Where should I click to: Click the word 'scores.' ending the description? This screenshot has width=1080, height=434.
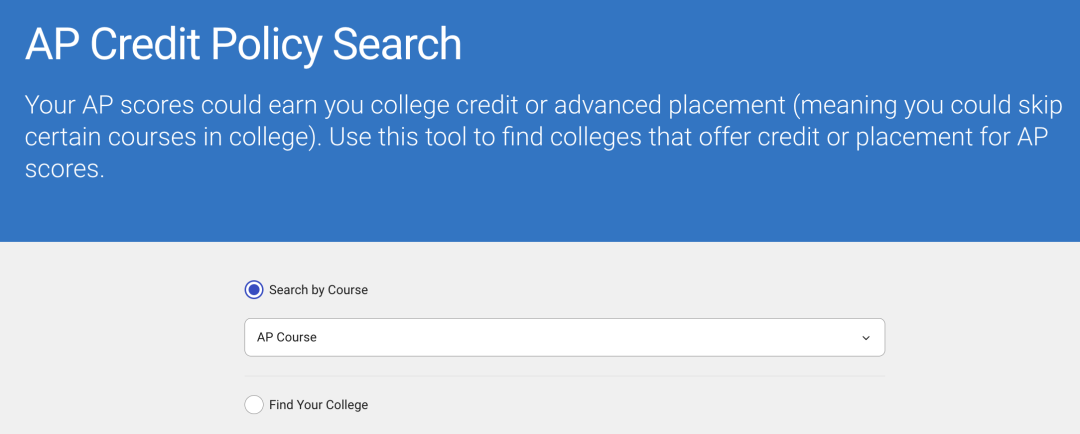63,169
